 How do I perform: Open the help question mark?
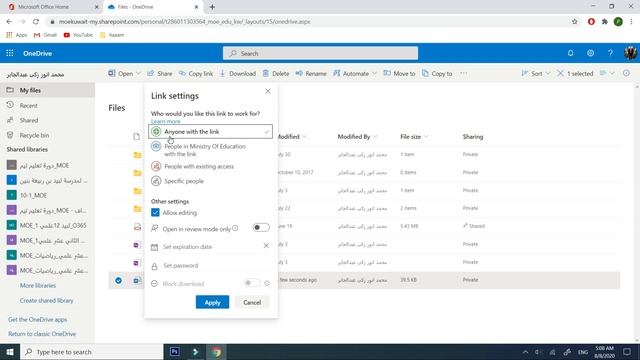[x=610, y=53]
